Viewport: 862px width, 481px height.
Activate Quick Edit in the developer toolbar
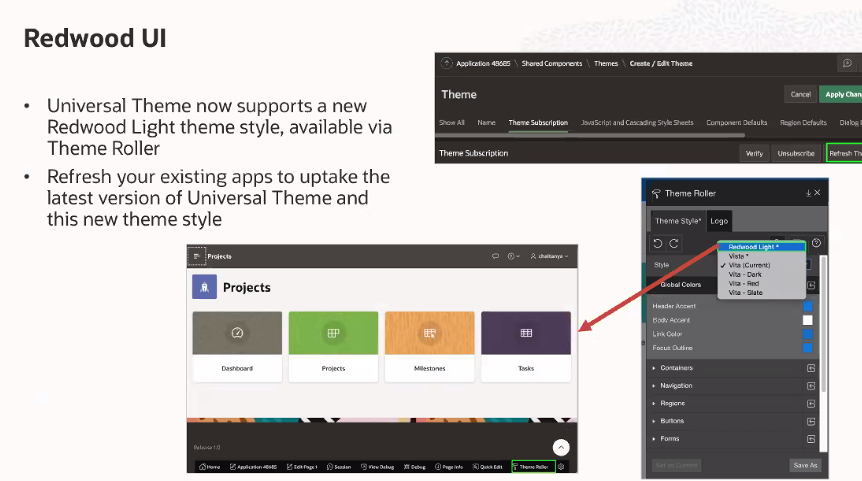(x=488, y=467)
